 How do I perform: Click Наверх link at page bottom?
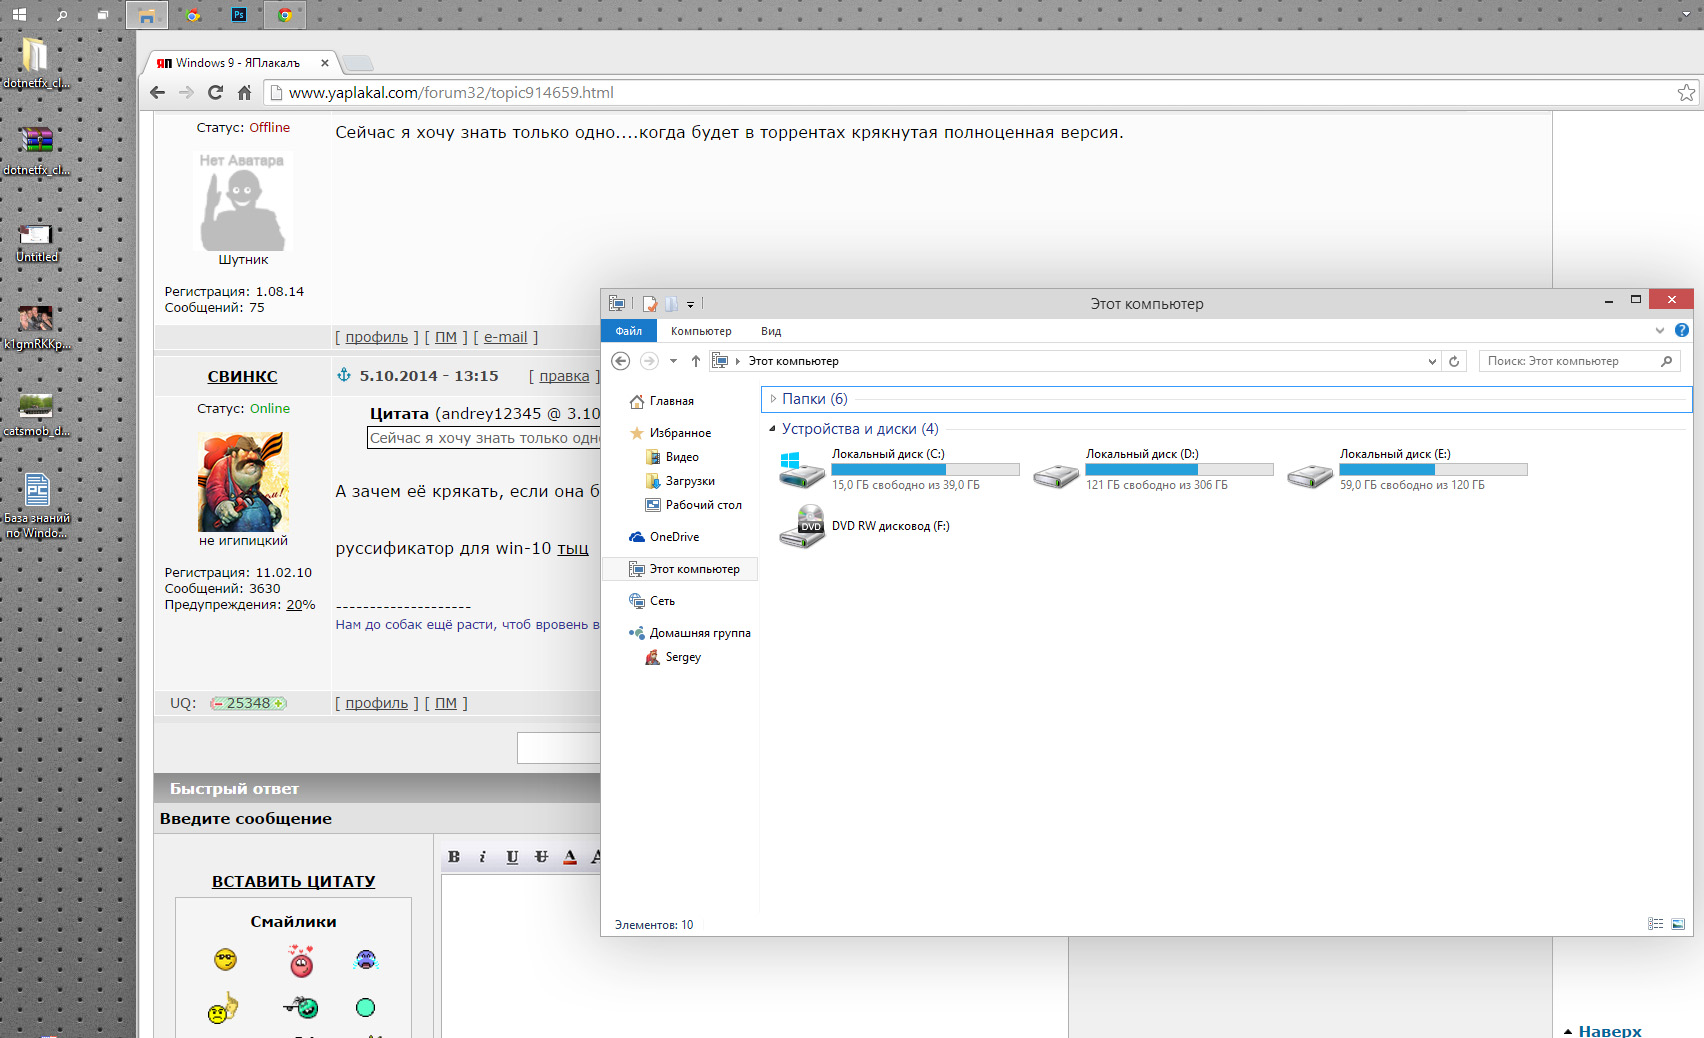point(1609,1030)
